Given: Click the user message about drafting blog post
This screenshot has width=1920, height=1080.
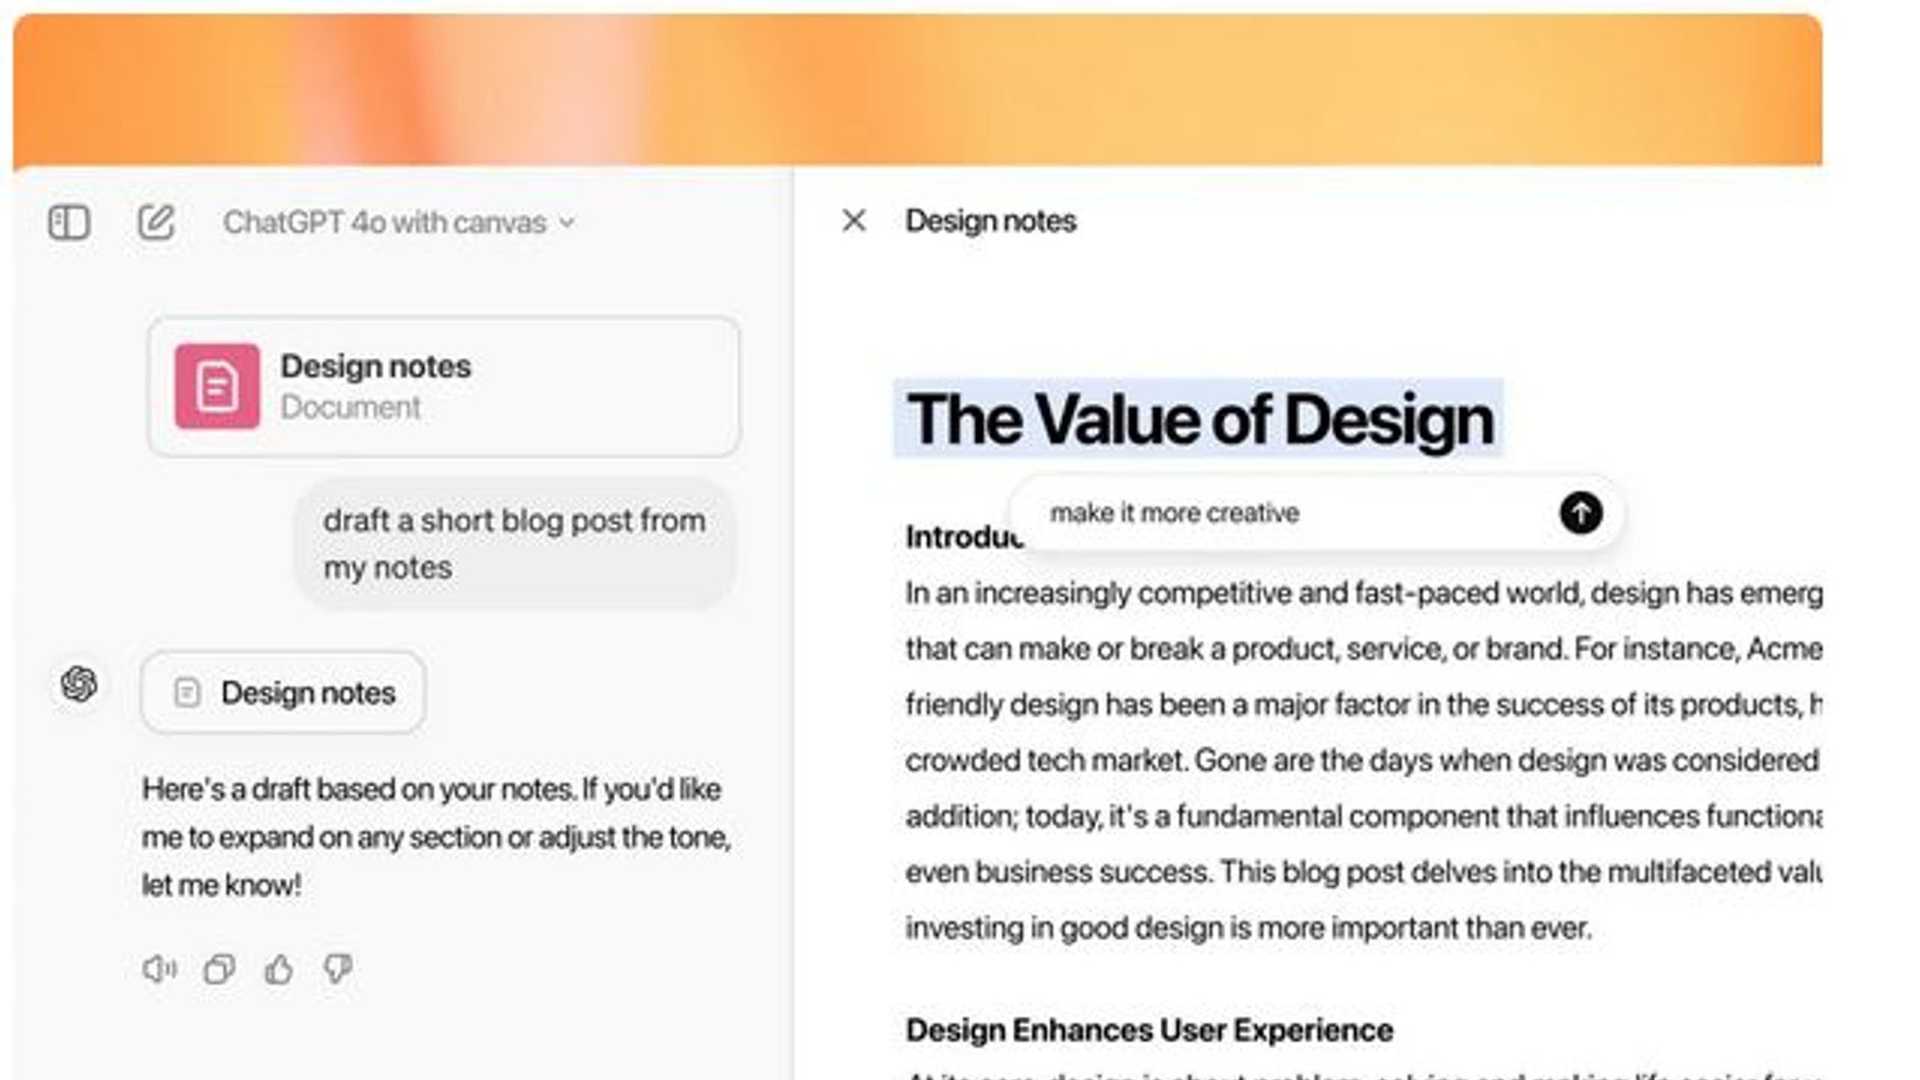Looking at the screenshot, I should [x=515, y=544].
